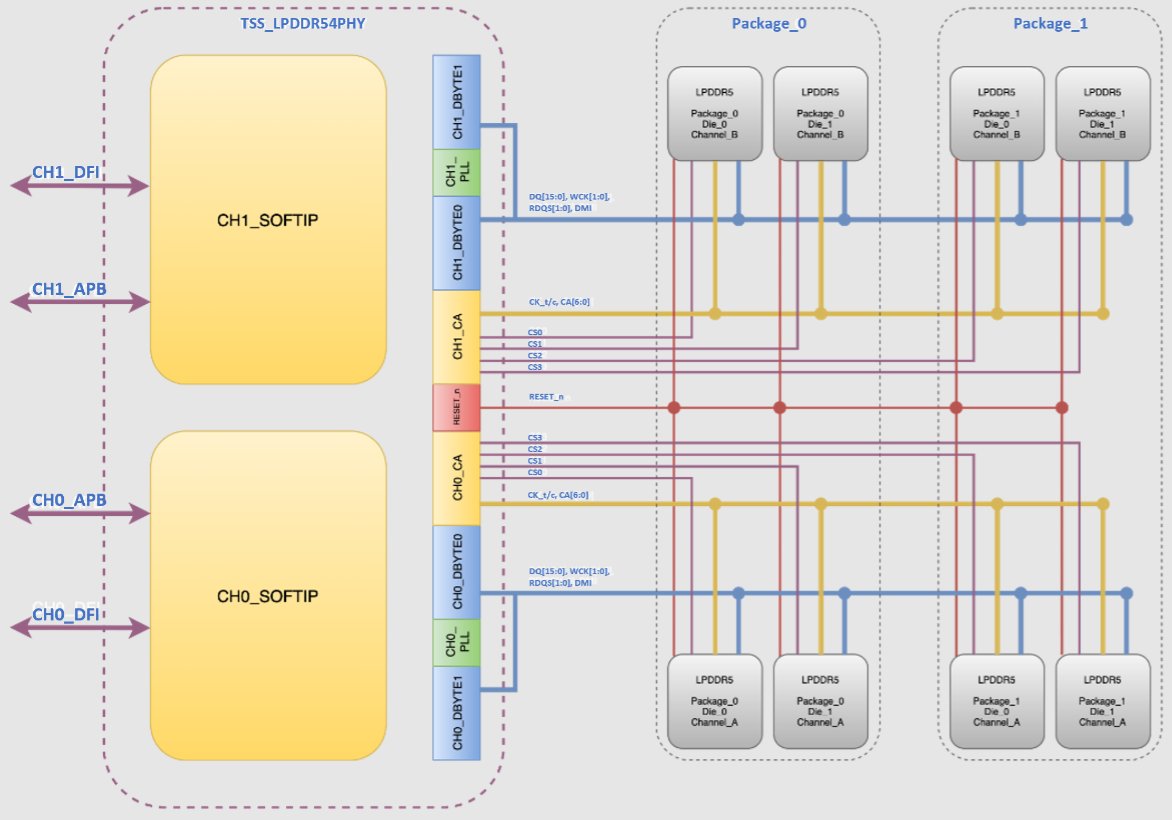Click the TSS_LPDDR54PHY title
1172x820 pixels.
coord(303,24)
